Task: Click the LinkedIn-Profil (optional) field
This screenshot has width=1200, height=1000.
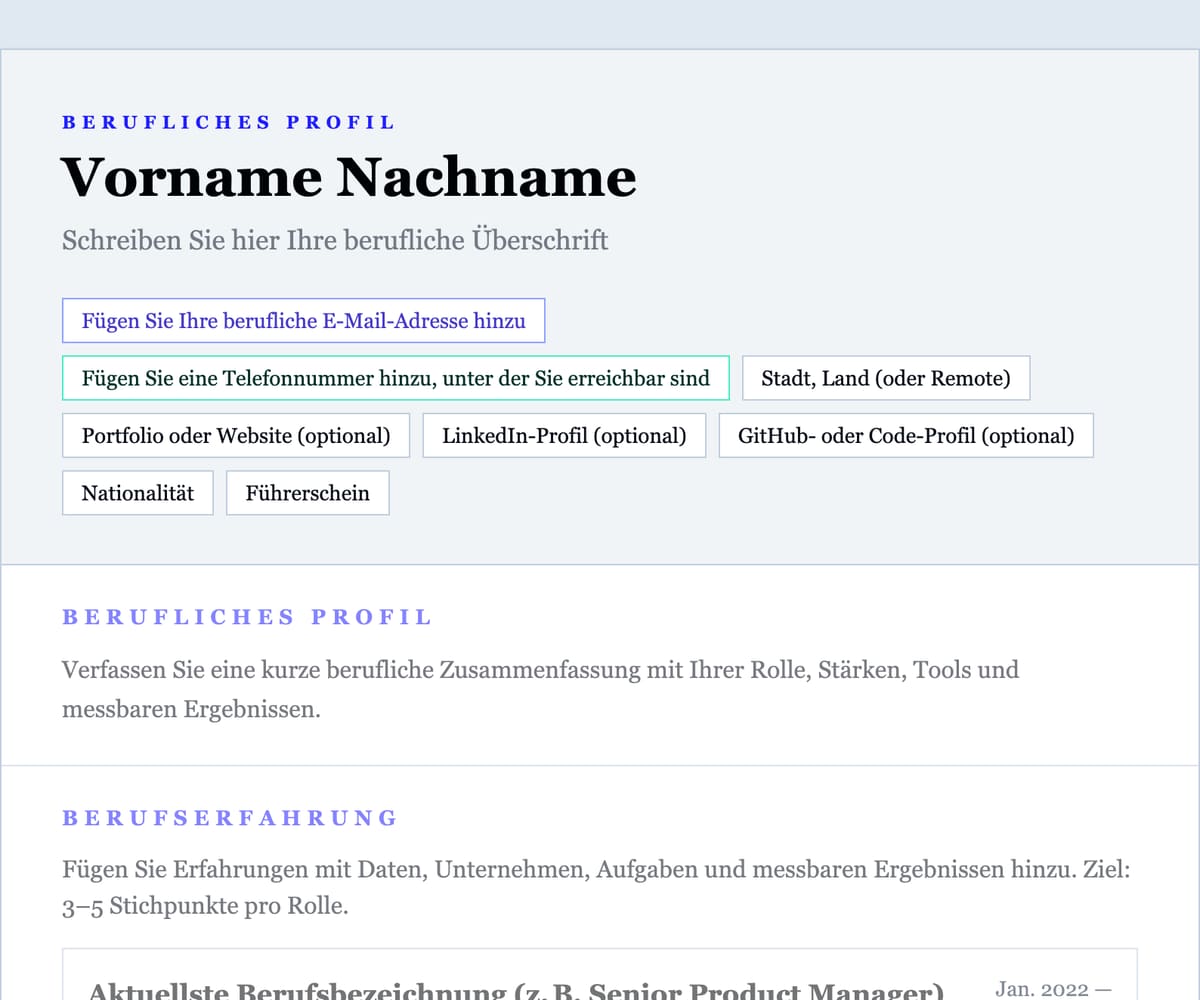Action: 564,435
